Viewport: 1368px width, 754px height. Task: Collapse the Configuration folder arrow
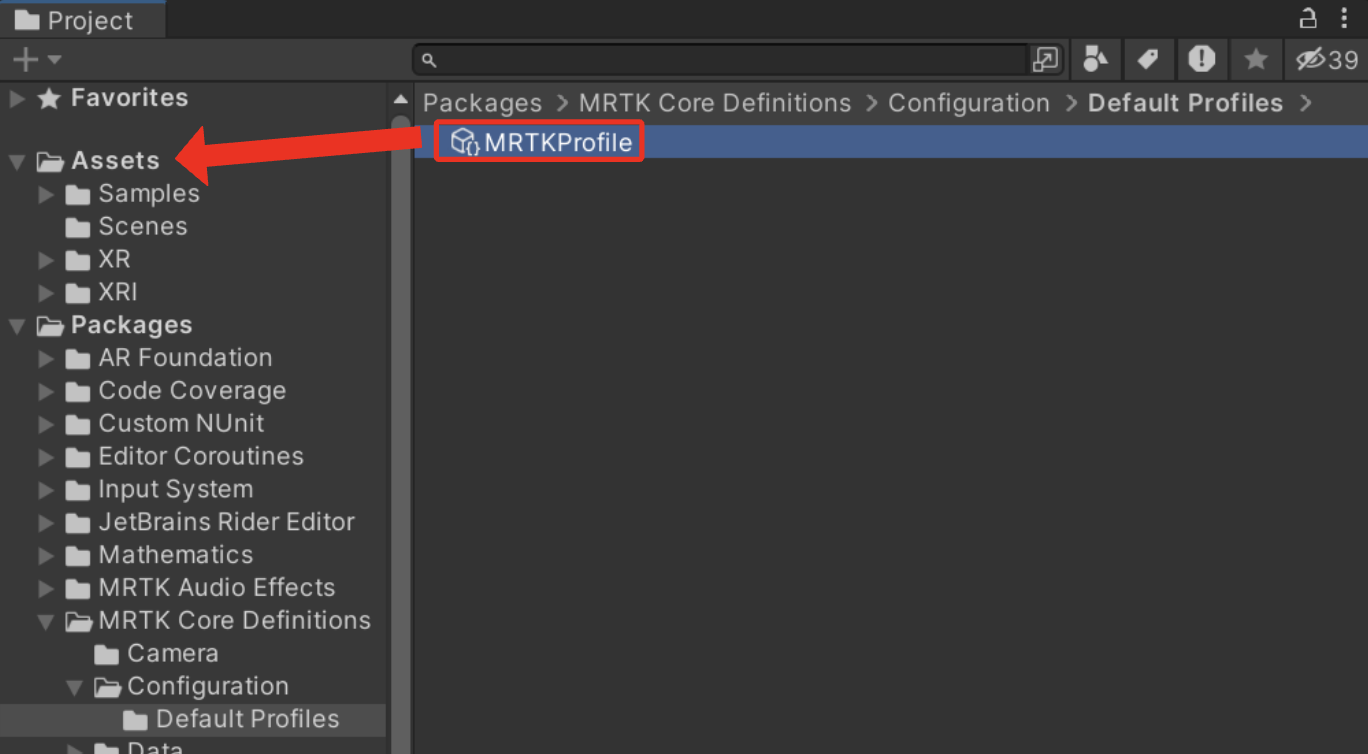pos(75,687)
